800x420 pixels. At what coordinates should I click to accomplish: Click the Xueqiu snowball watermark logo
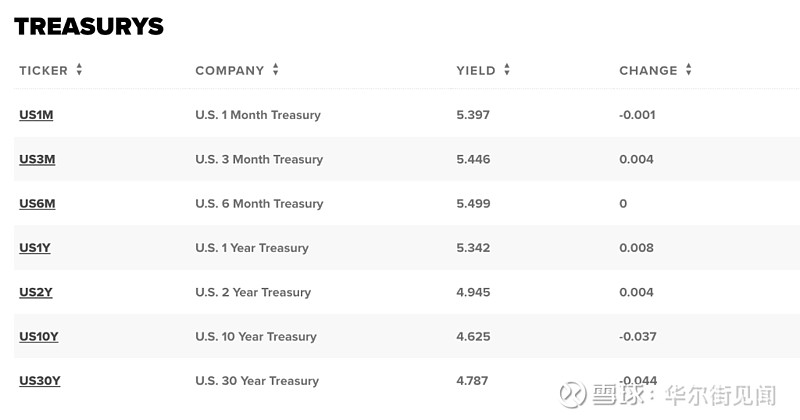coord(573,395)
